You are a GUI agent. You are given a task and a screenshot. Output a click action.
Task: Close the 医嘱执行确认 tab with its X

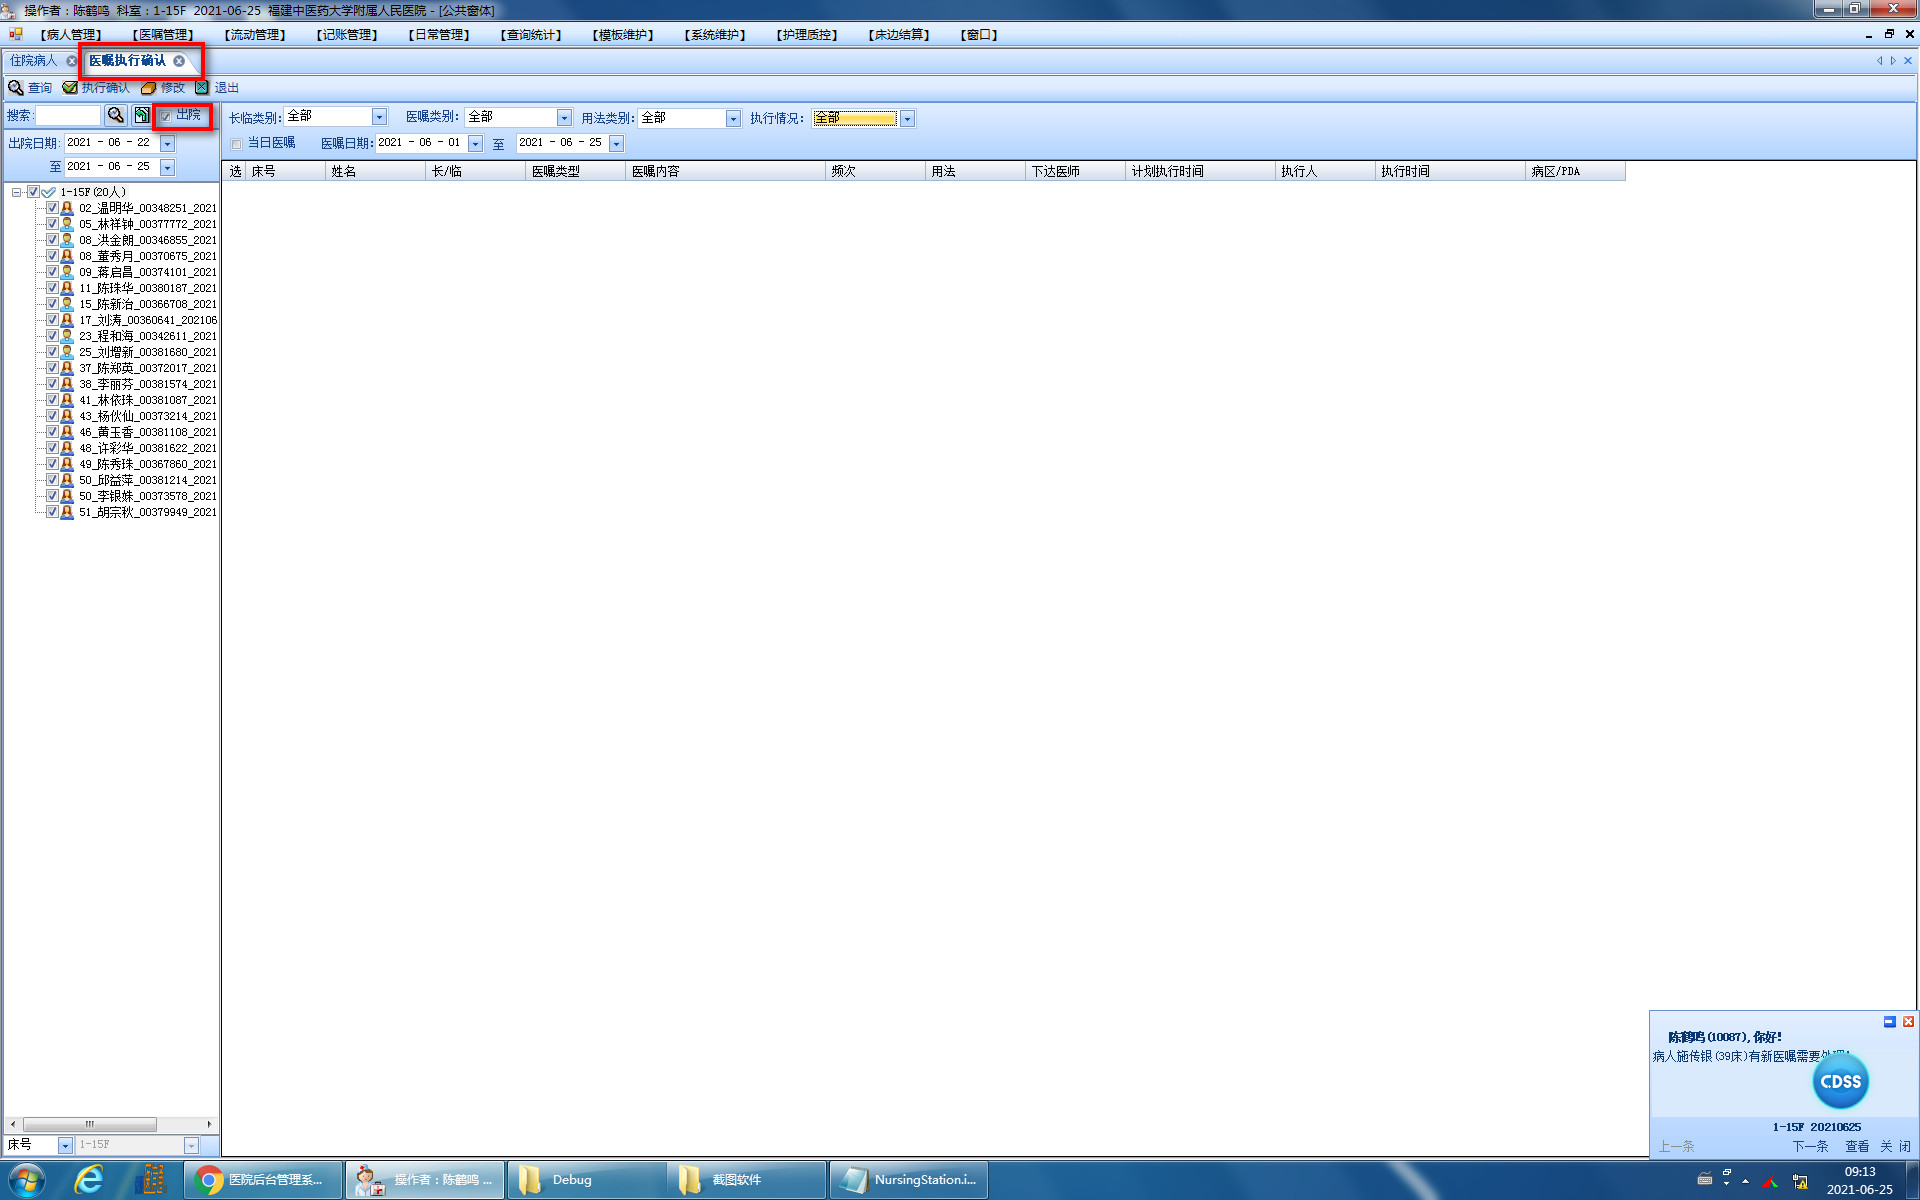point(179,61)
